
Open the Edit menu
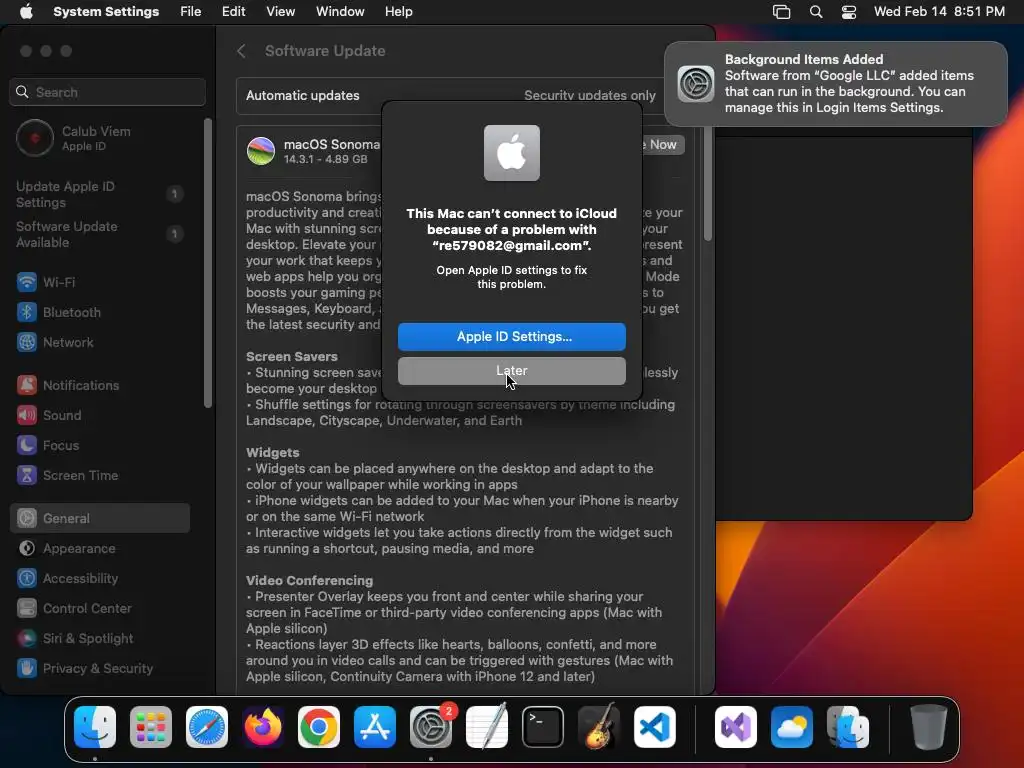pos(233,12)
